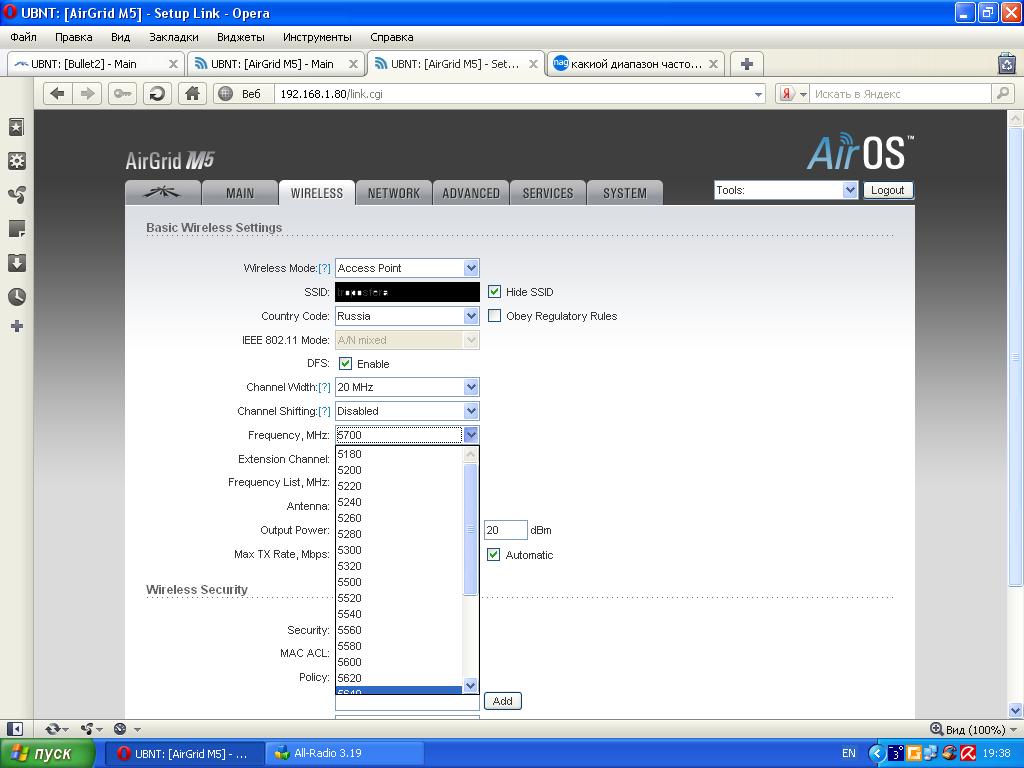The width and height of the screenshot is (1024, 768).
Task: Open the history clock panel icon
Action: tap(16, 296)
